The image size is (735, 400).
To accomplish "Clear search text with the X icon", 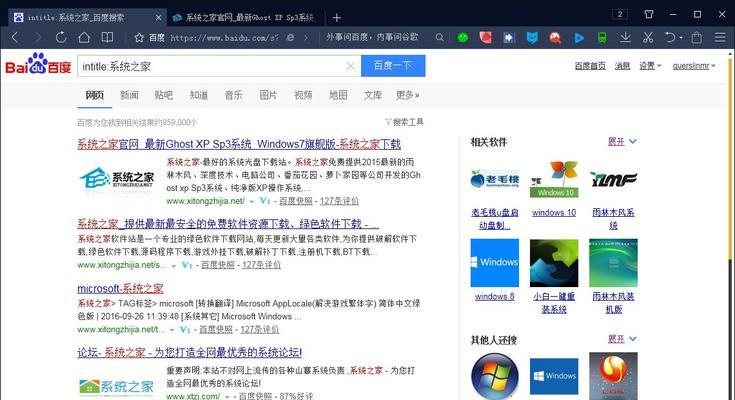I will pos(350,66).
